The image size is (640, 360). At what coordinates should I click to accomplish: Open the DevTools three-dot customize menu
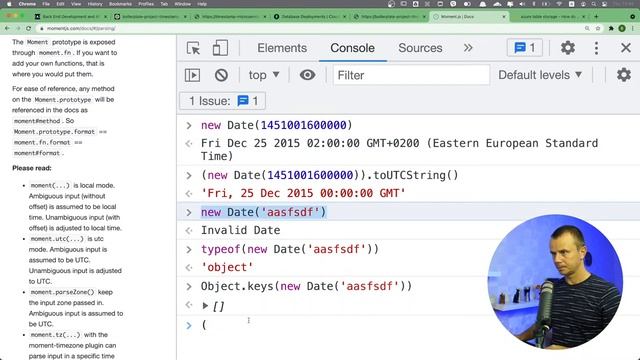[596, 48]
